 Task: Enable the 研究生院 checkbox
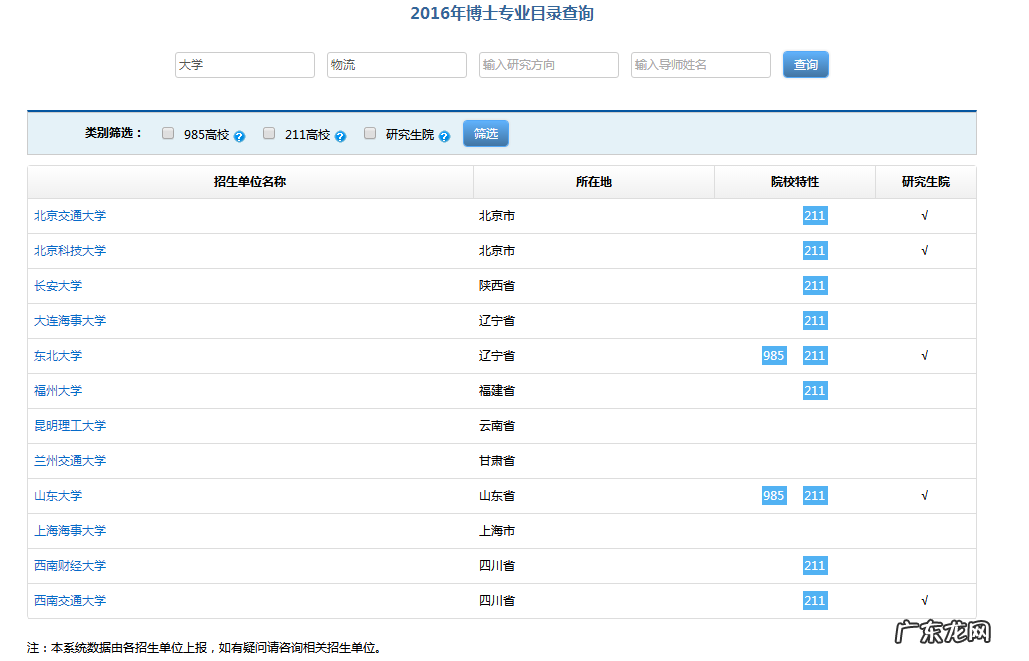[x=369, y=131]
